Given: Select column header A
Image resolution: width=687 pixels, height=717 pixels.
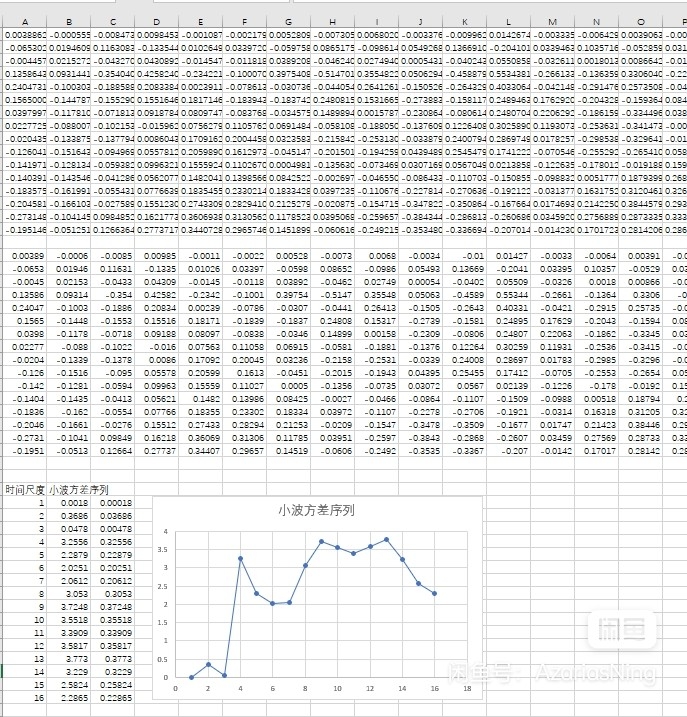Looking at the screenshot, I should point(25,21).
